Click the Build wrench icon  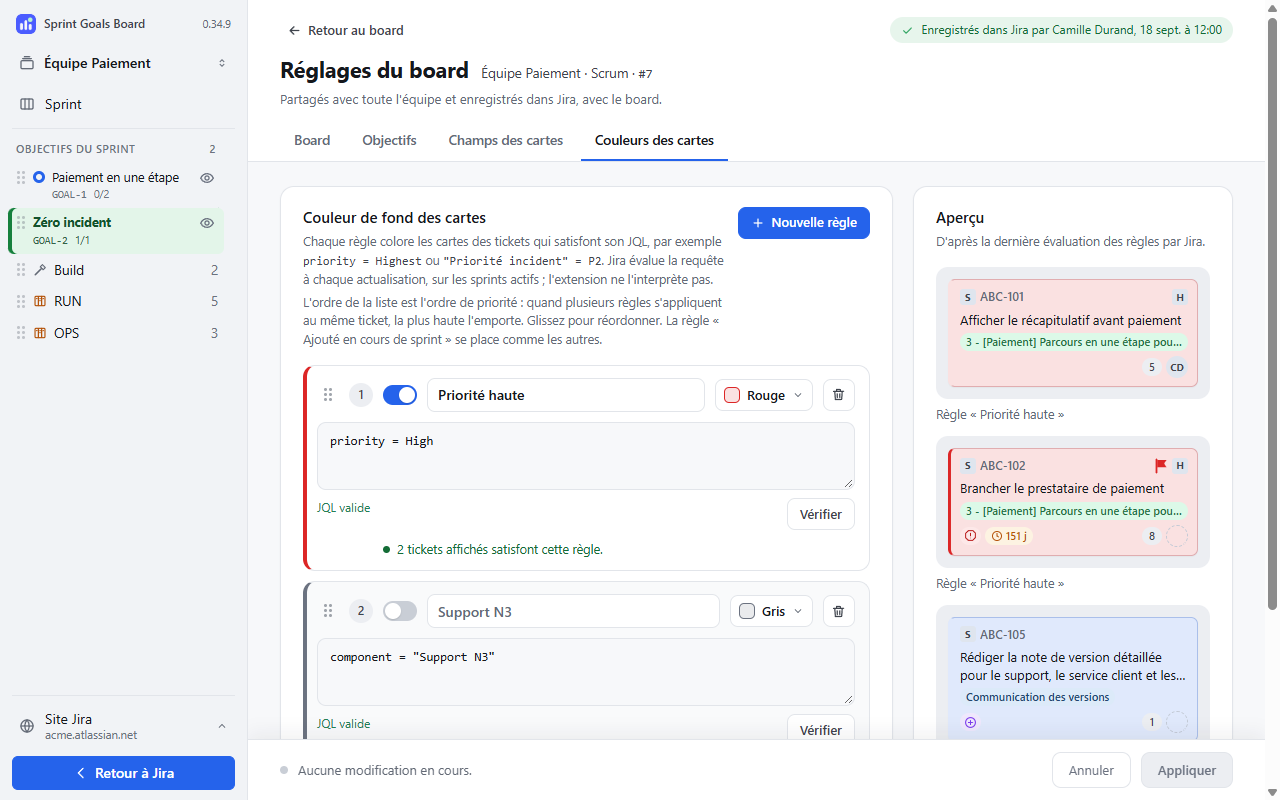coord(40,270)
